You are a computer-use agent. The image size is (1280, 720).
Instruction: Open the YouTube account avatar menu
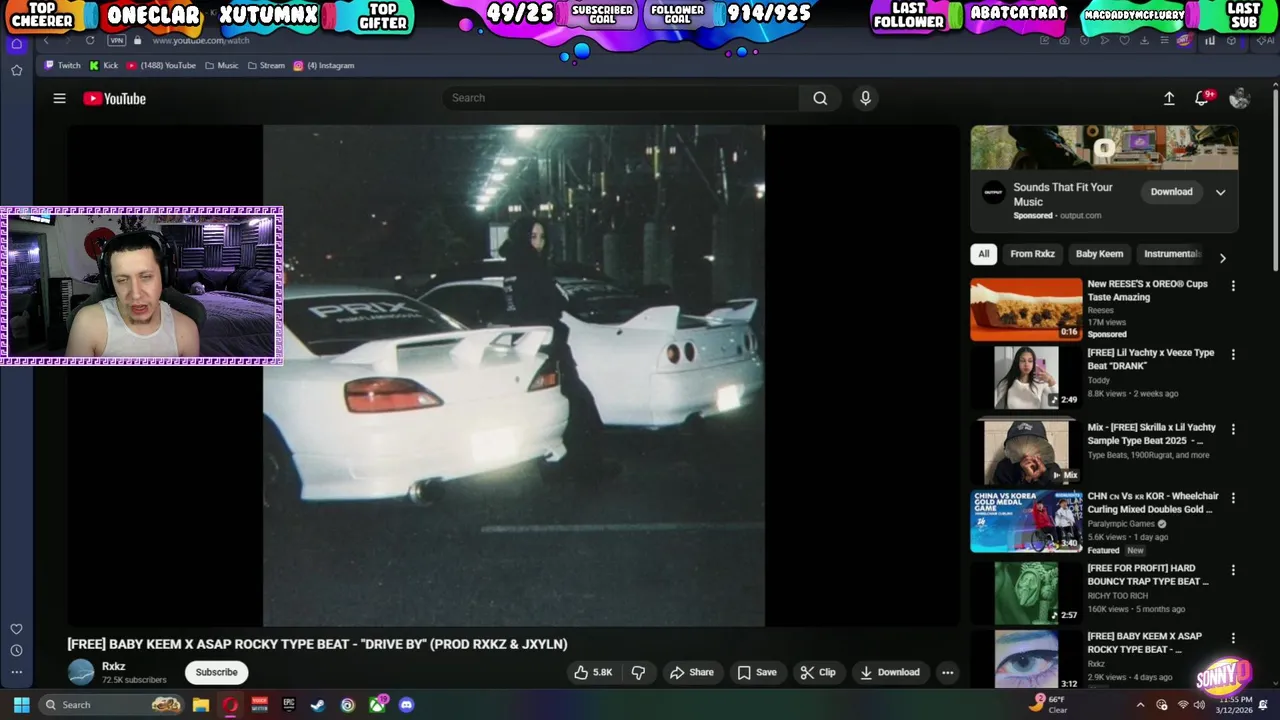click(1239, 98)
